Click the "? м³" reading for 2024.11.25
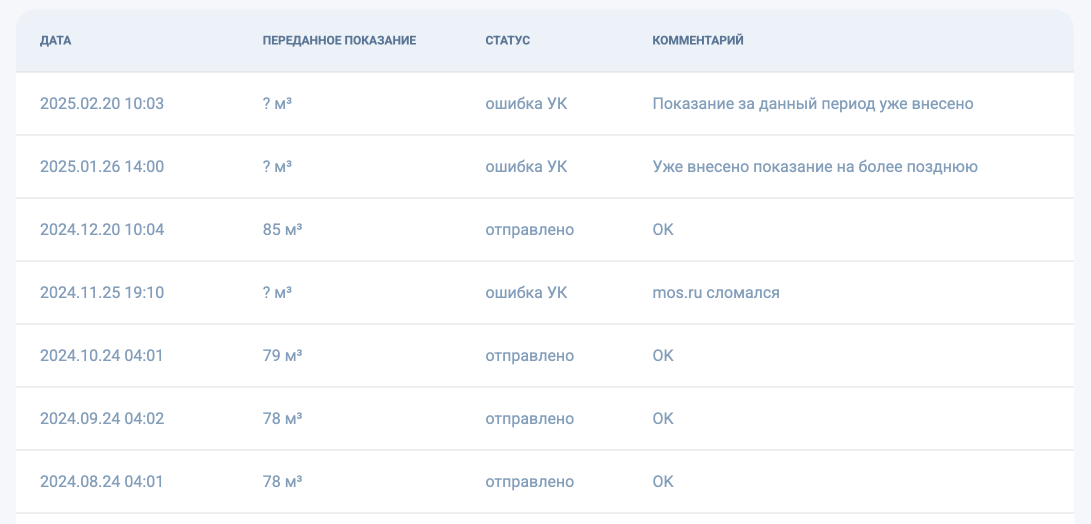Screen dimensions: 1091x524 tap(277, 293)
